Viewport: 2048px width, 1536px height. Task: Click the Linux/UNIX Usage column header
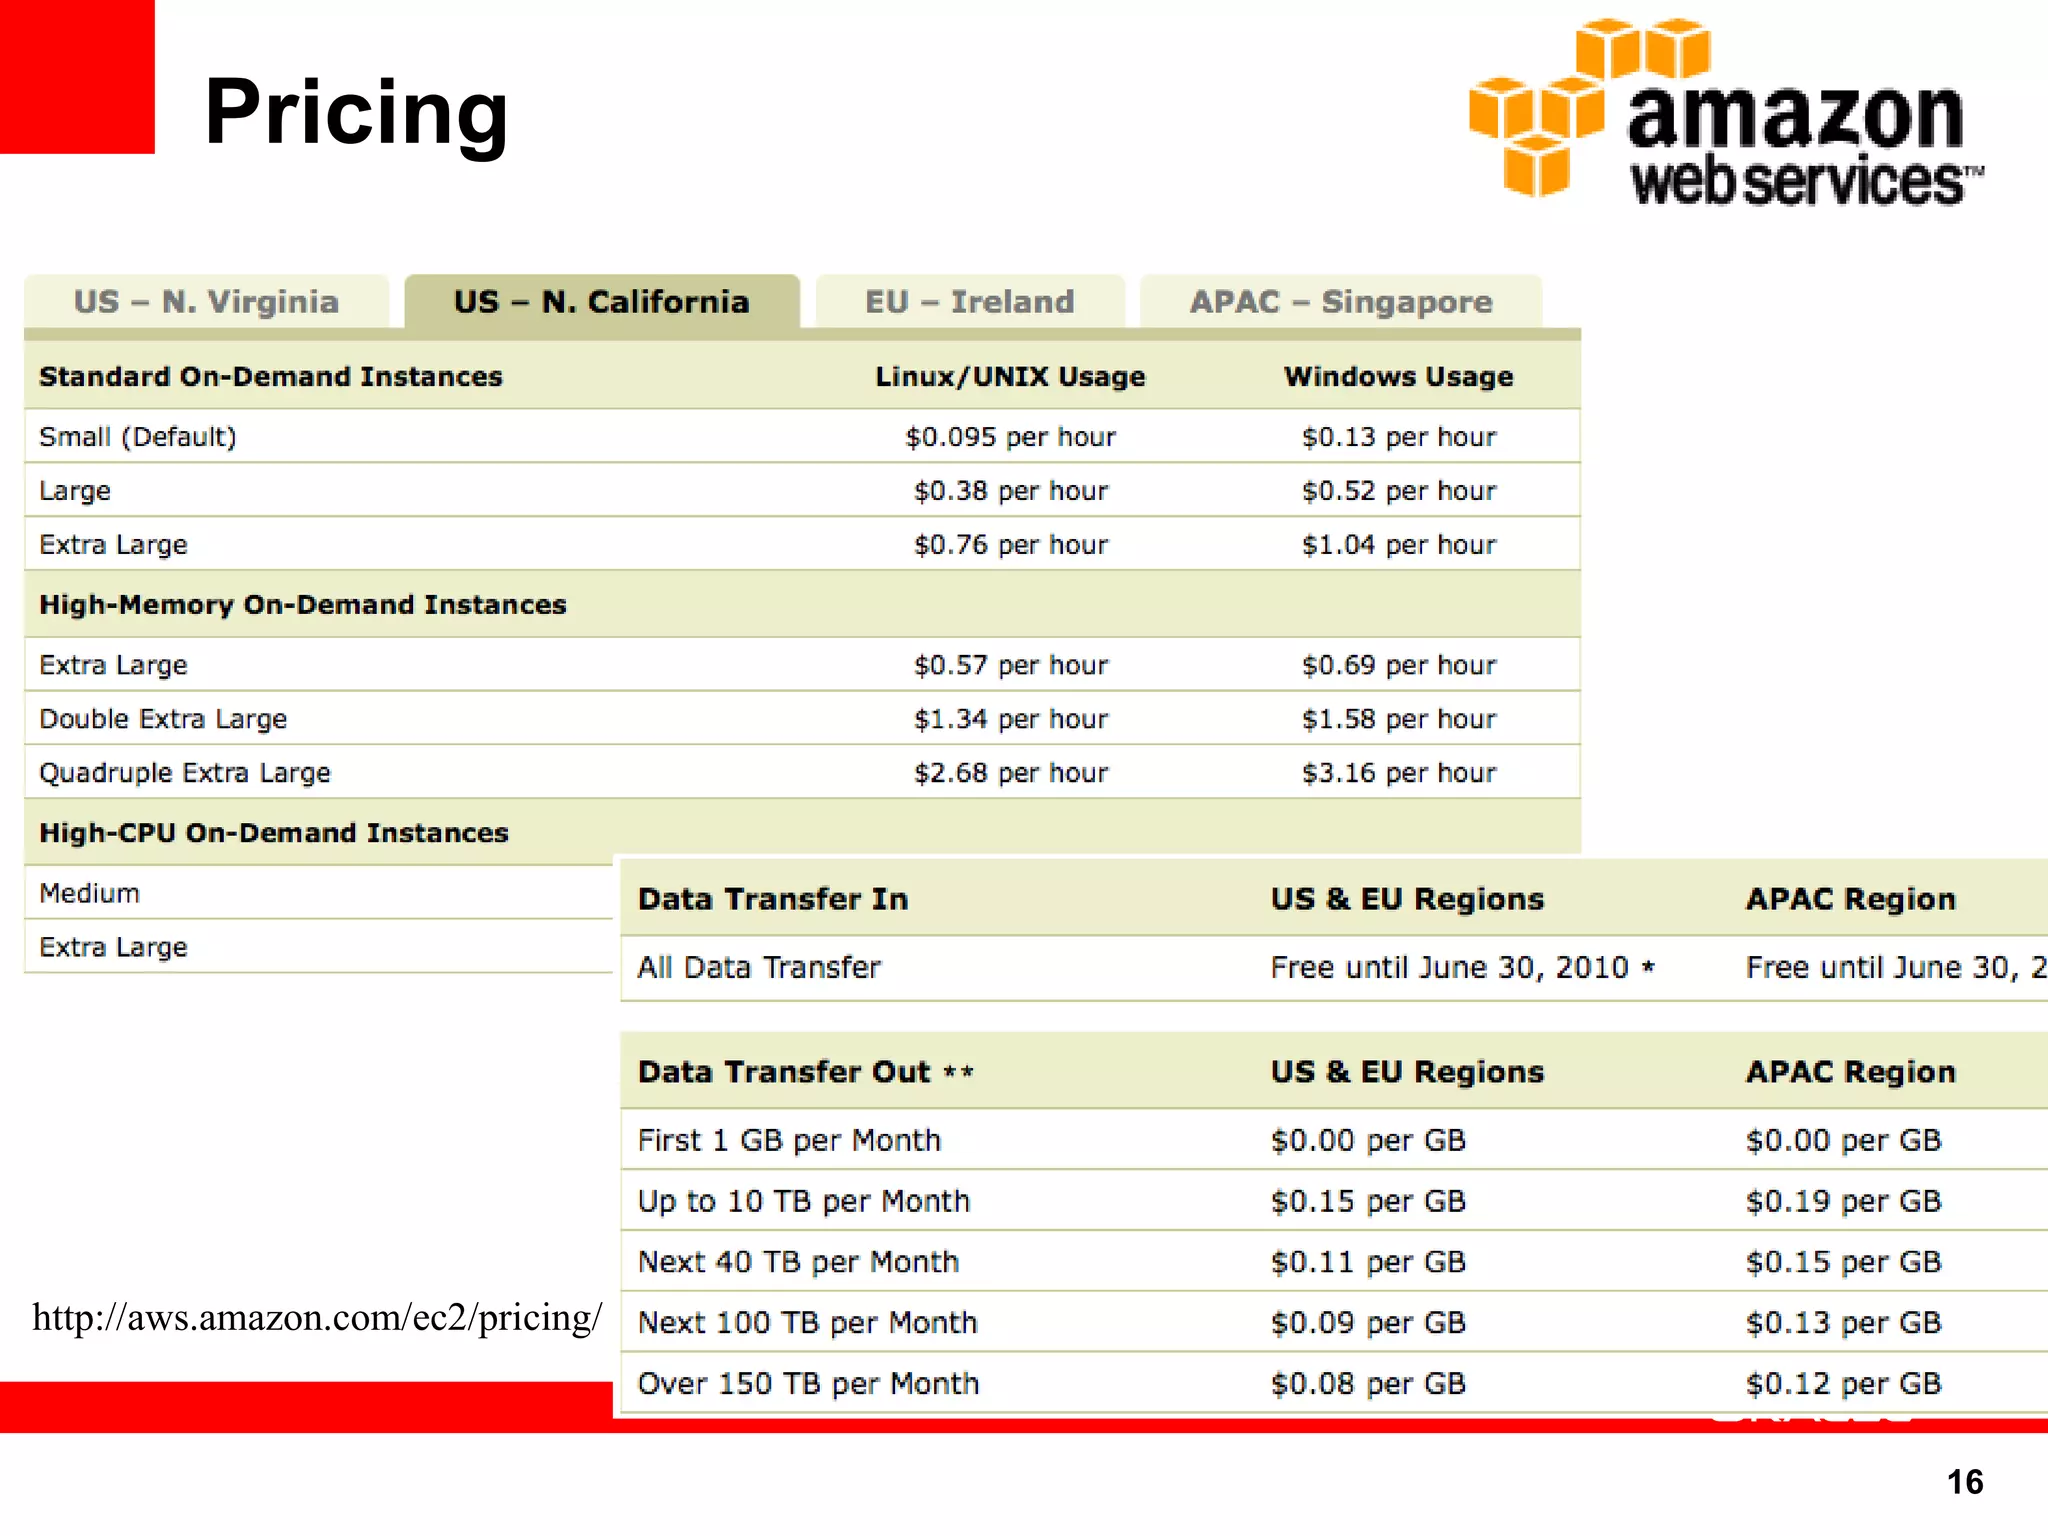(1010, 377)
